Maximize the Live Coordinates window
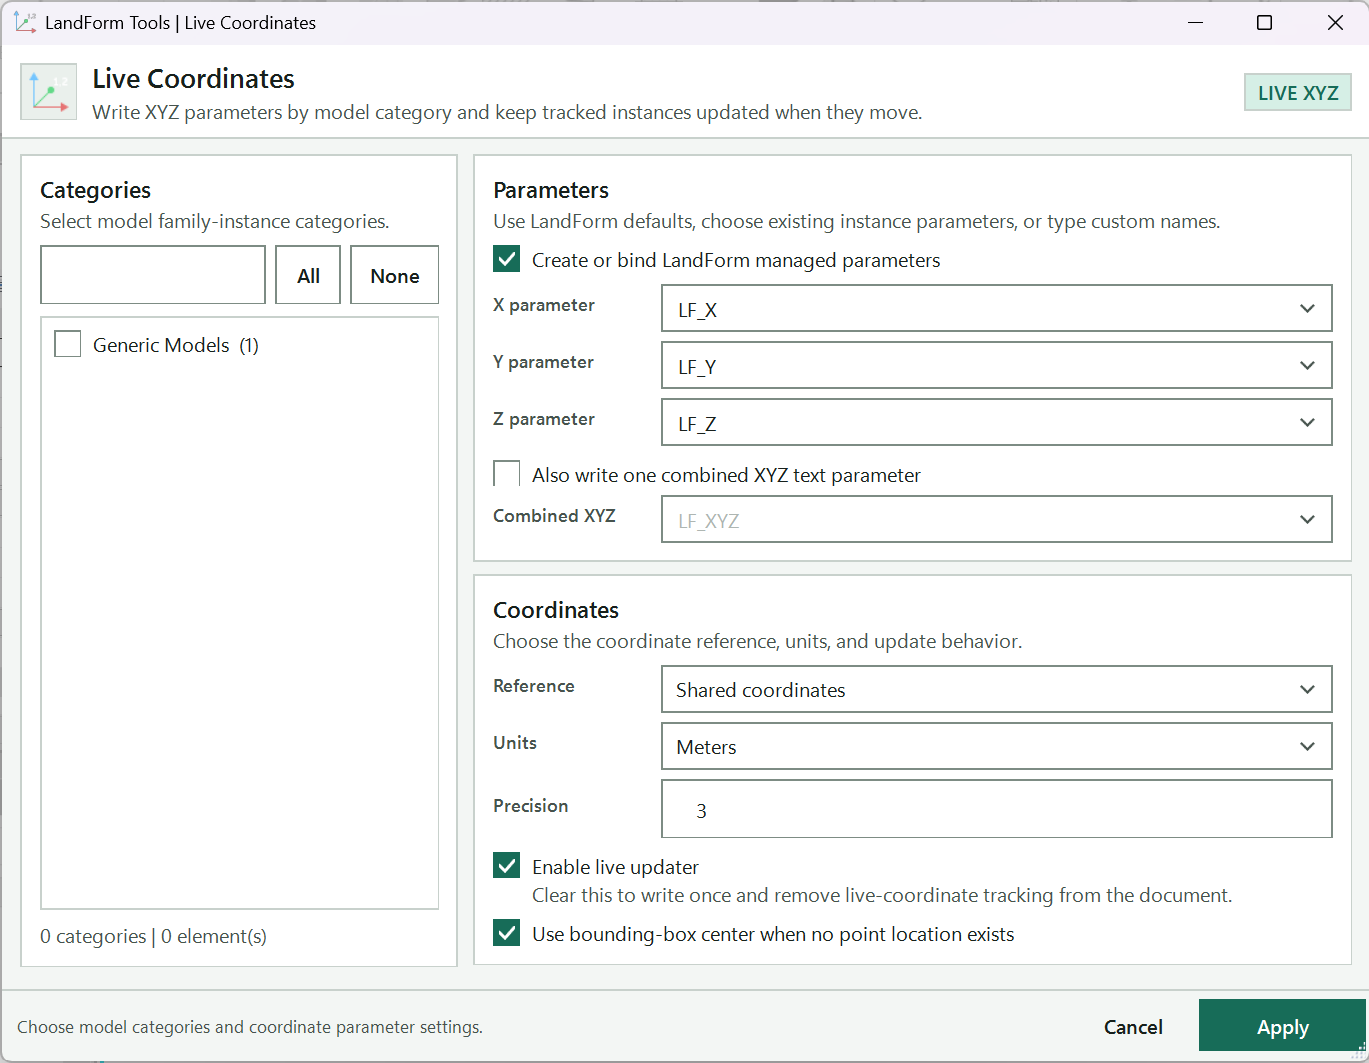The height and width of the screenshot is (1063, 1369). click(1264, 22)
